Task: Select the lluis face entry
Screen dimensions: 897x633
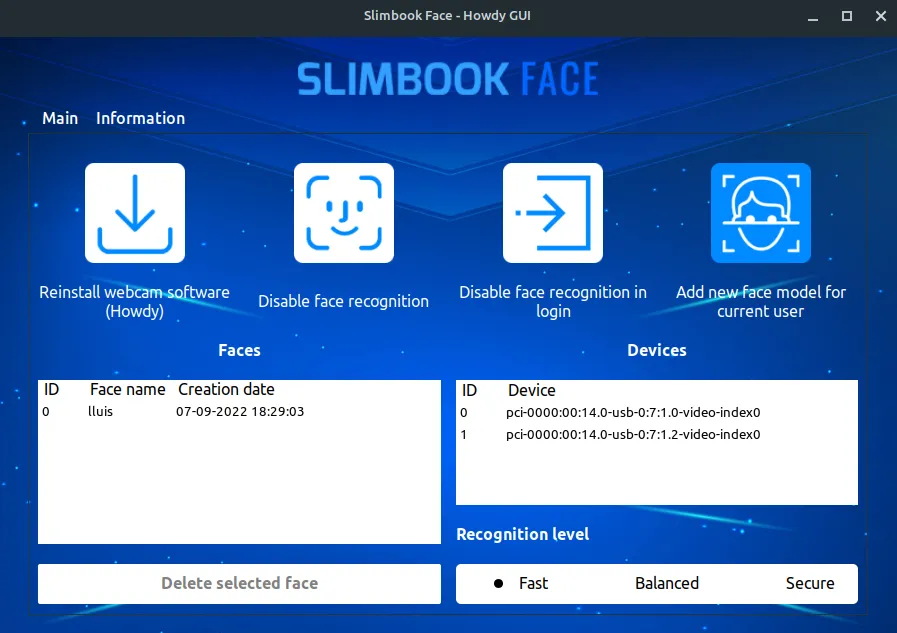Action: pyautogui.click(x=100, y=412)
